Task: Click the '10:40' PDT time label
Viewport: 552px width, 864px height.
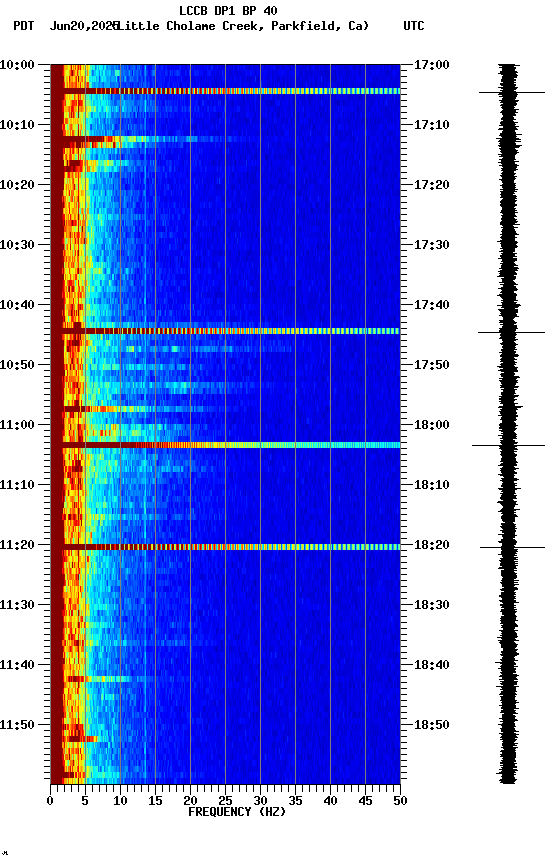Action: [17, 305]
